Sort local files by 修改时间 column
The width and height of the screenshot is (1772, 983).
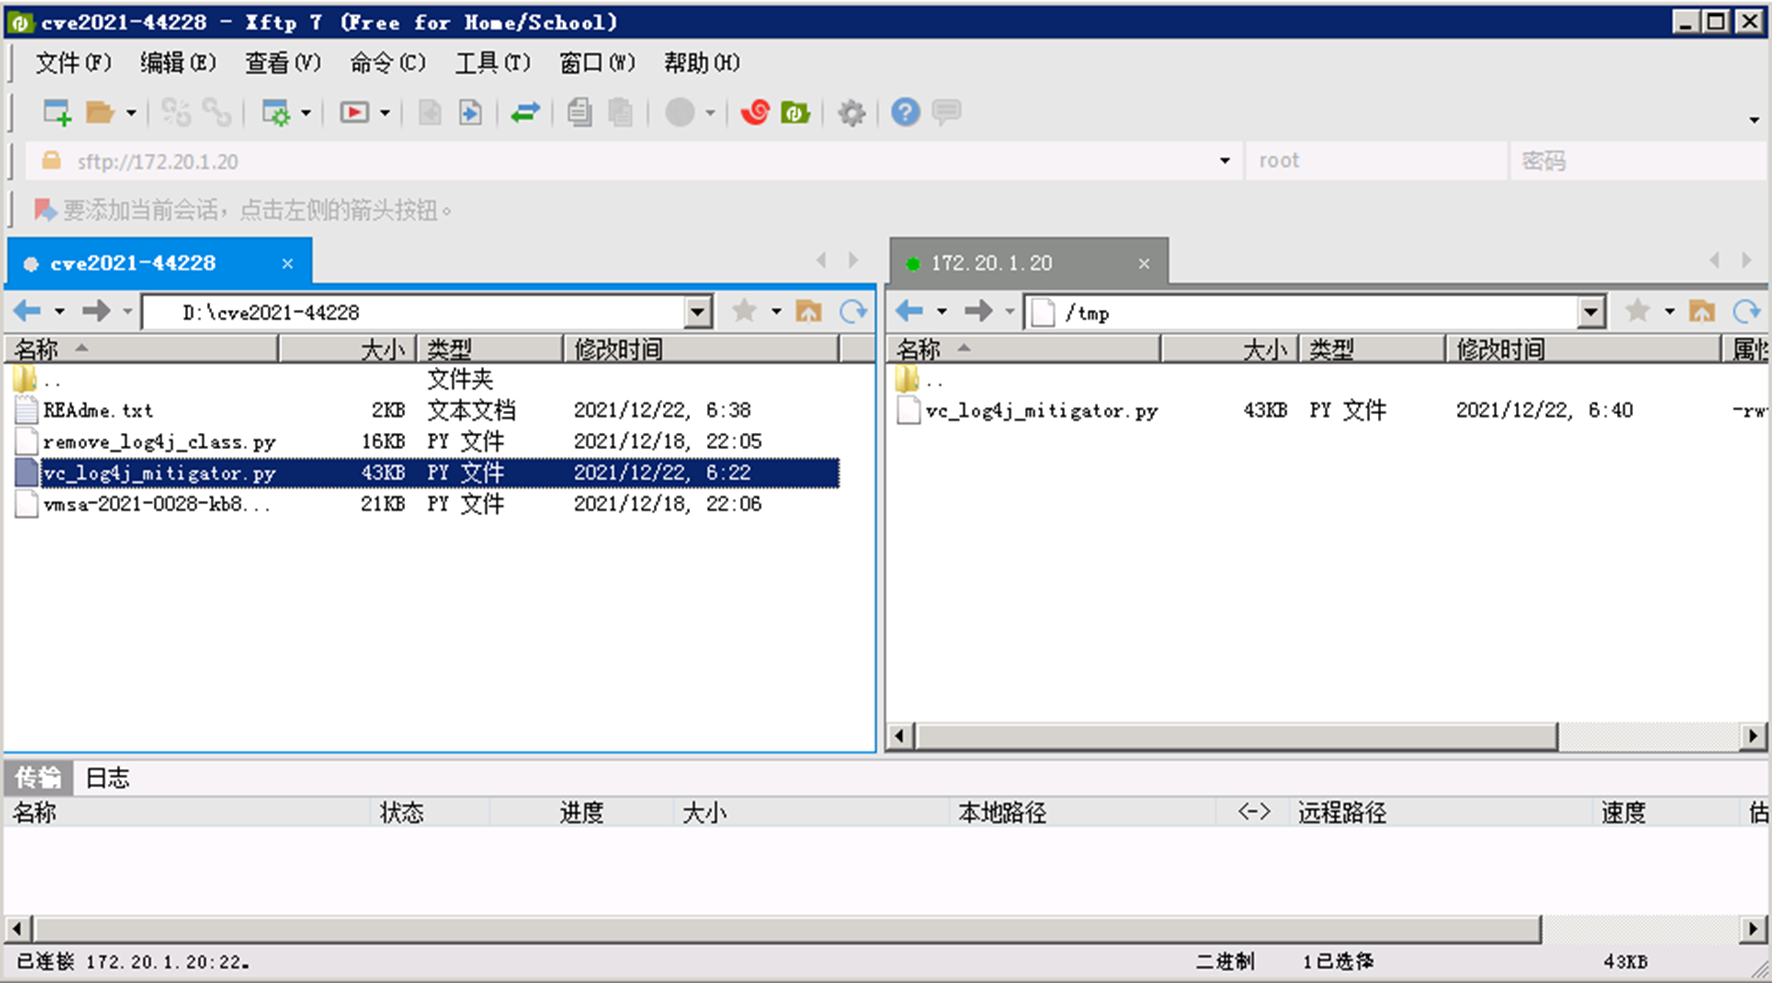point(700,349)
